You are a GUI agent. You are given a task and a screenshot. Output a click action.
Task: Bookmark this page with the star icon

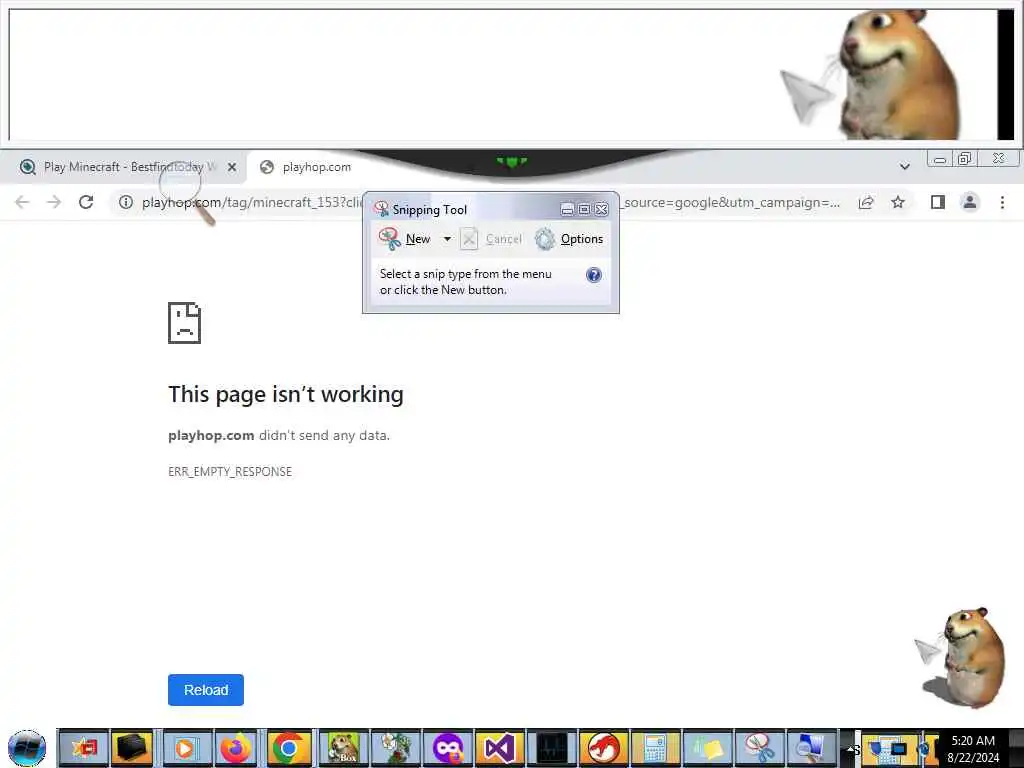click(x=898, y=202)
